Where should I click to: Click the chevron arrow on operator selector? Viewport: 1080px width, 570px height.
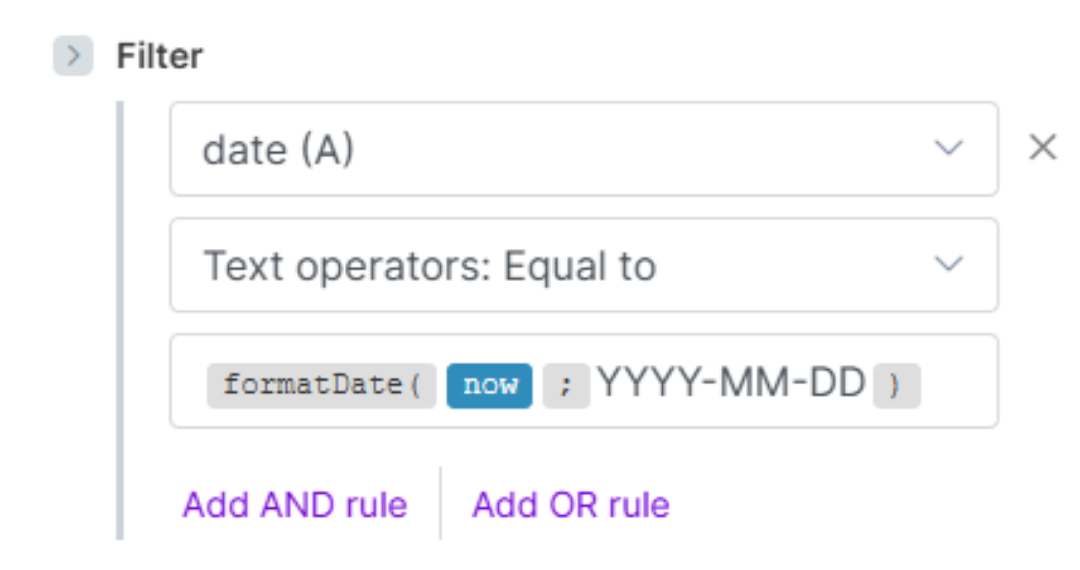tap(947, 265)
